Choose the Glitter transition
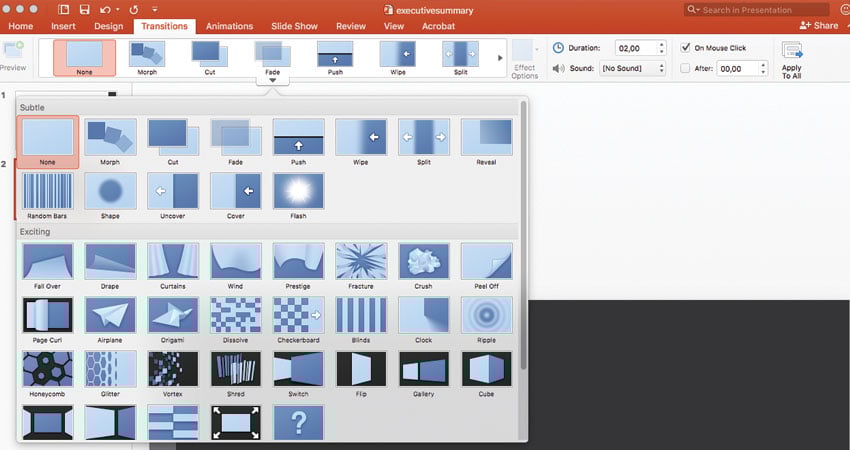The image size is (850, 450). (x=110, y=374)
